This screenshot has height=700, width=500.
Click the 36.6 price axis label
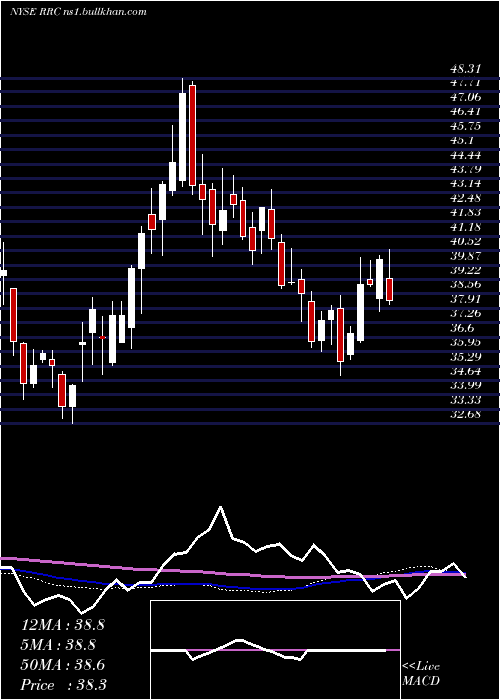pyautogui.click(x=462, y=328)
